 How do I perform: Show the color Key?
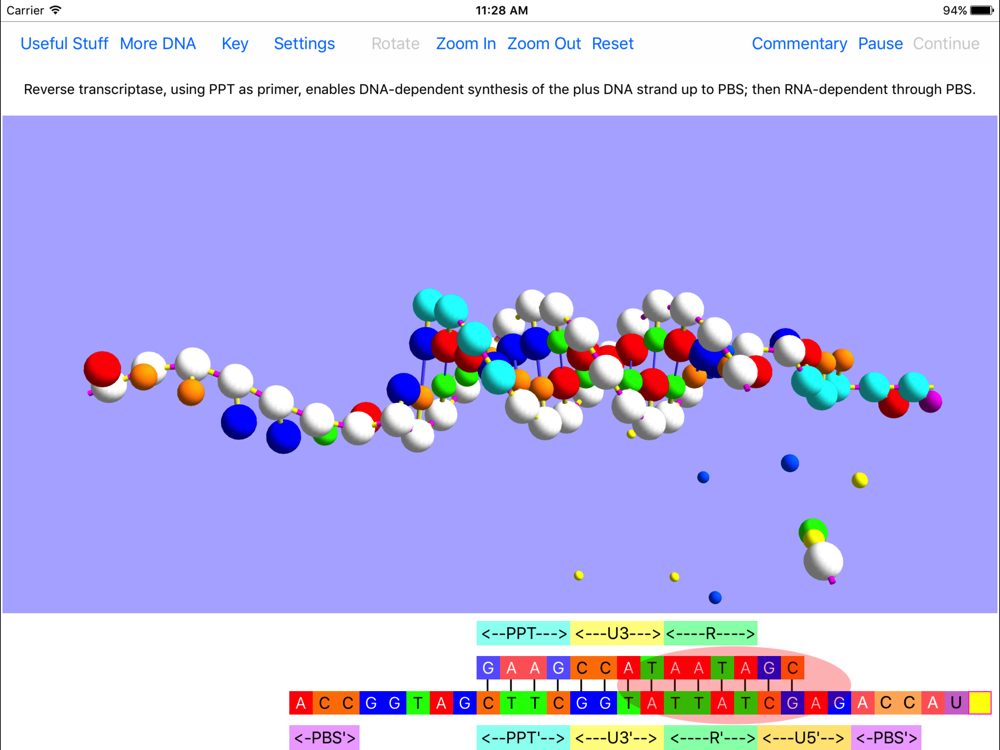[x=235, y=43]
